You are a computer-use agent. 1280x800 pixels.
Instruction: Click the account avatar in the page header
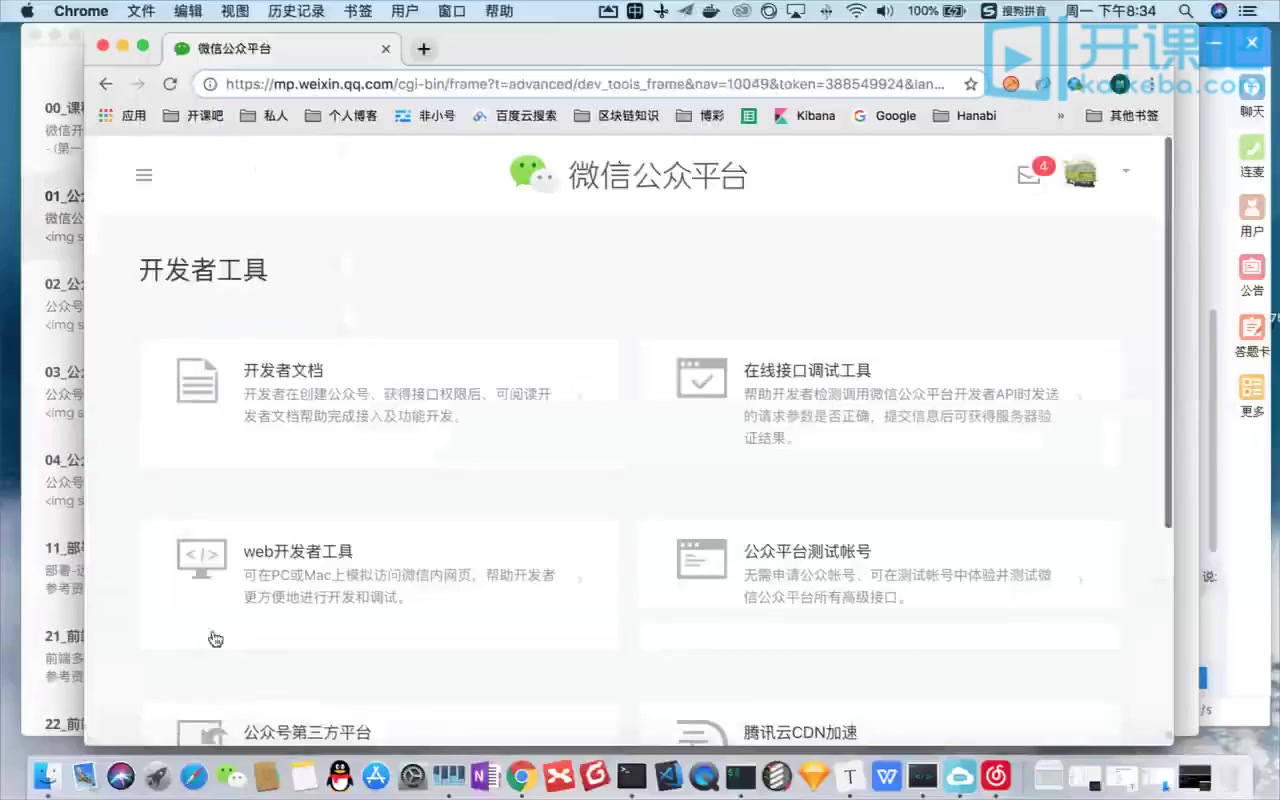point(1080,173)
